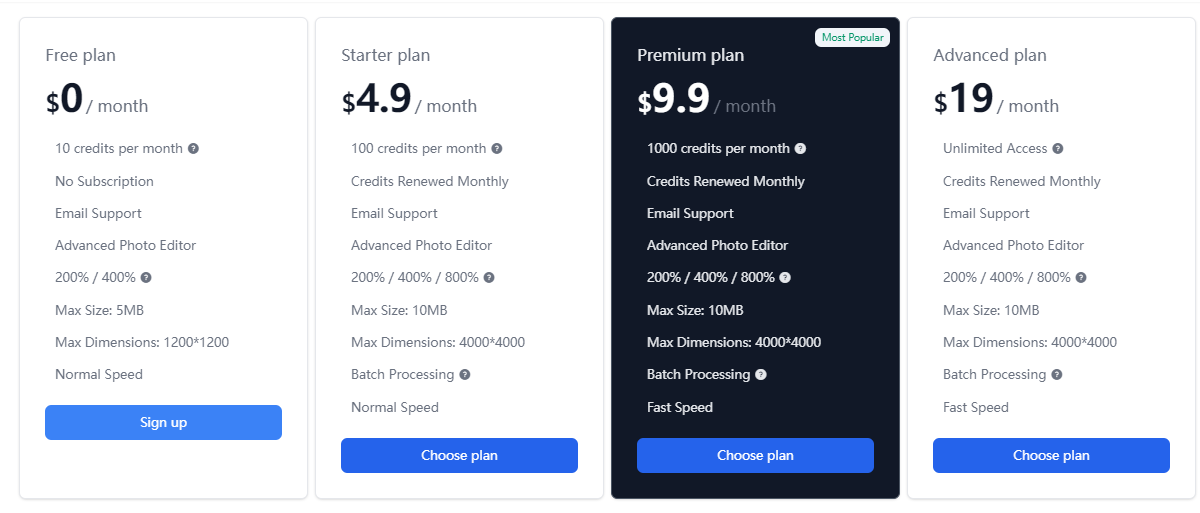Open Premium plan 200% / 400% / 800% help icon
This screenshot has height=513, width=1200.
[x=785, y=277]
